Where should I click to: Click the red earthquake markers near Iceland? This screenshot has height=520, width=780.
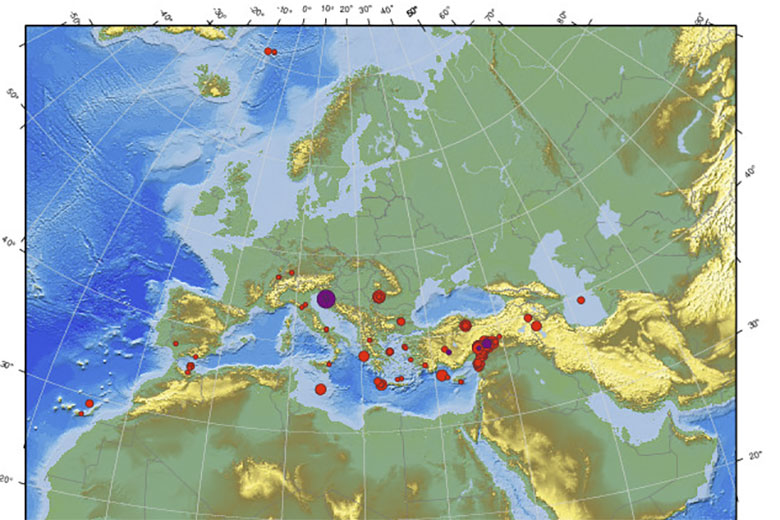[x=269, y=51]
